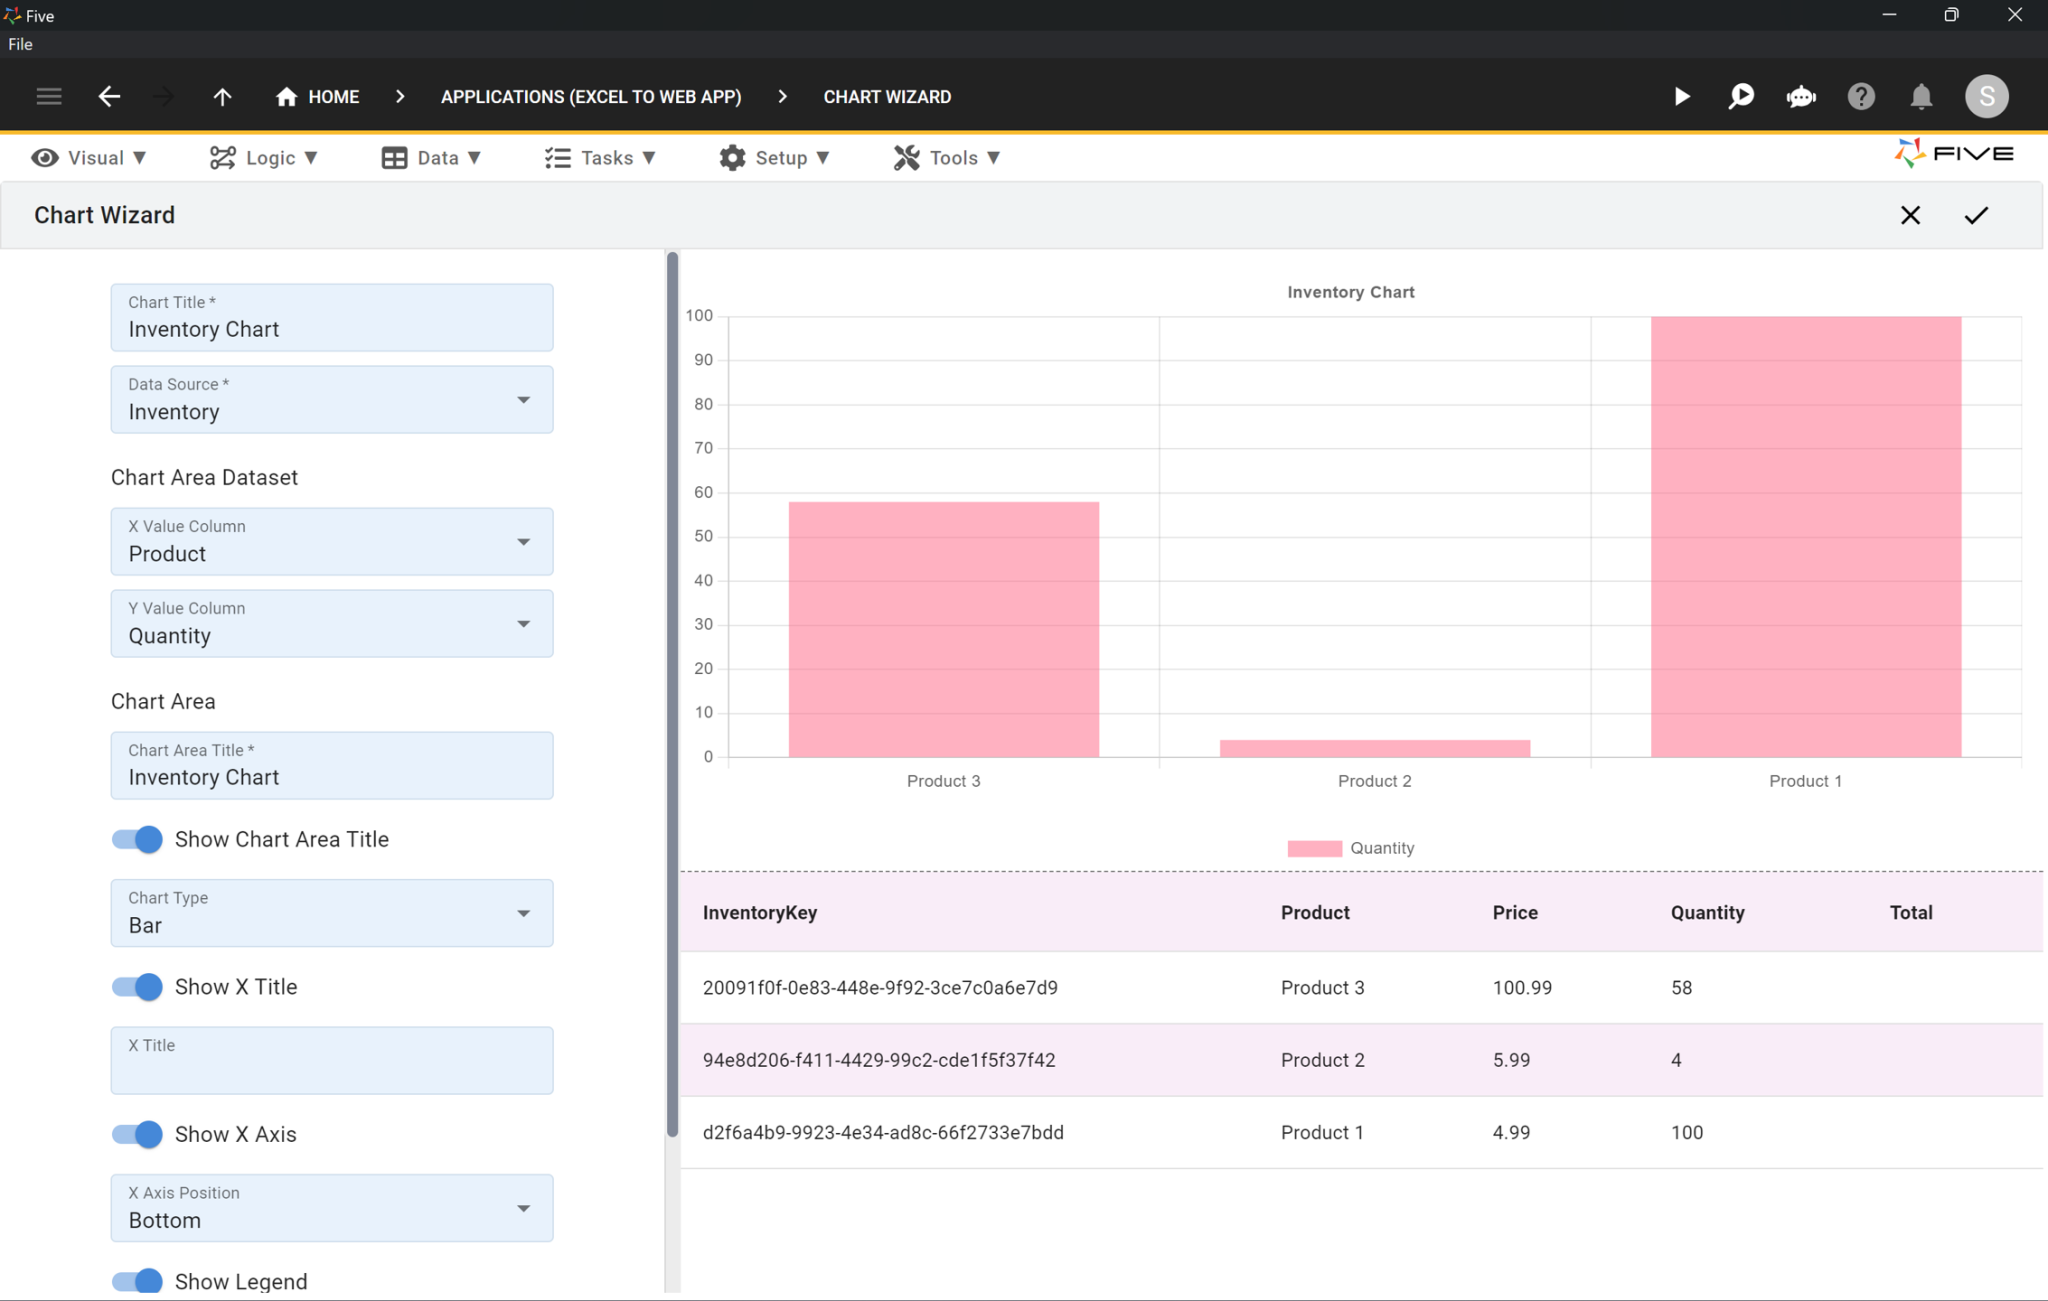Open the Tasks menu

coord(600,158)
